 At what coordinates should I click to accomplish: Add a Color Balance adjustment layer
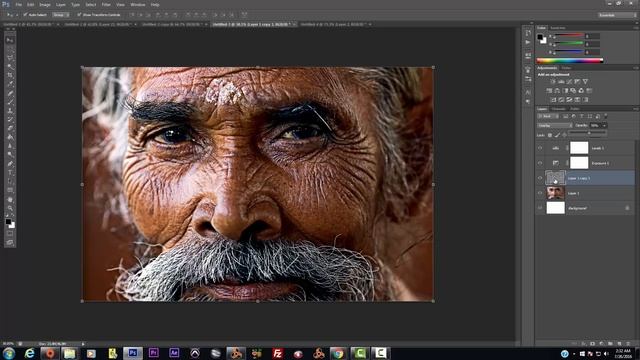tap(557, 91)
